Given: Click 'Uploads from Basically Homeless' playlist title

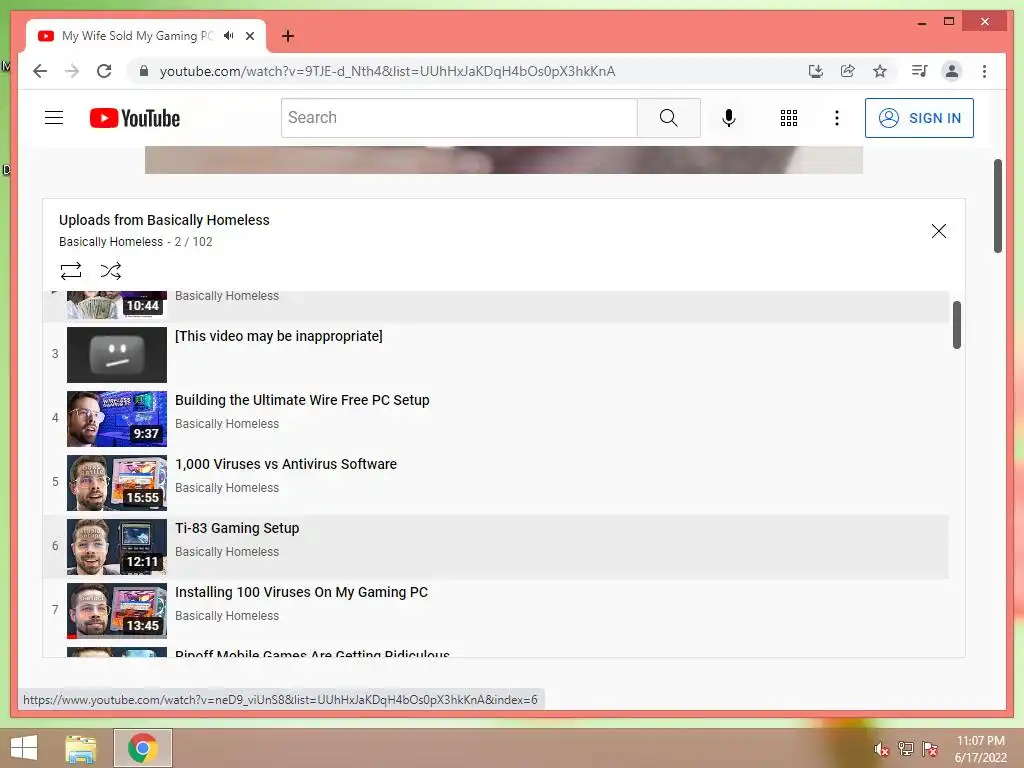Looking at the screenshot, I should pyautogui.click(x=164, y=220).
